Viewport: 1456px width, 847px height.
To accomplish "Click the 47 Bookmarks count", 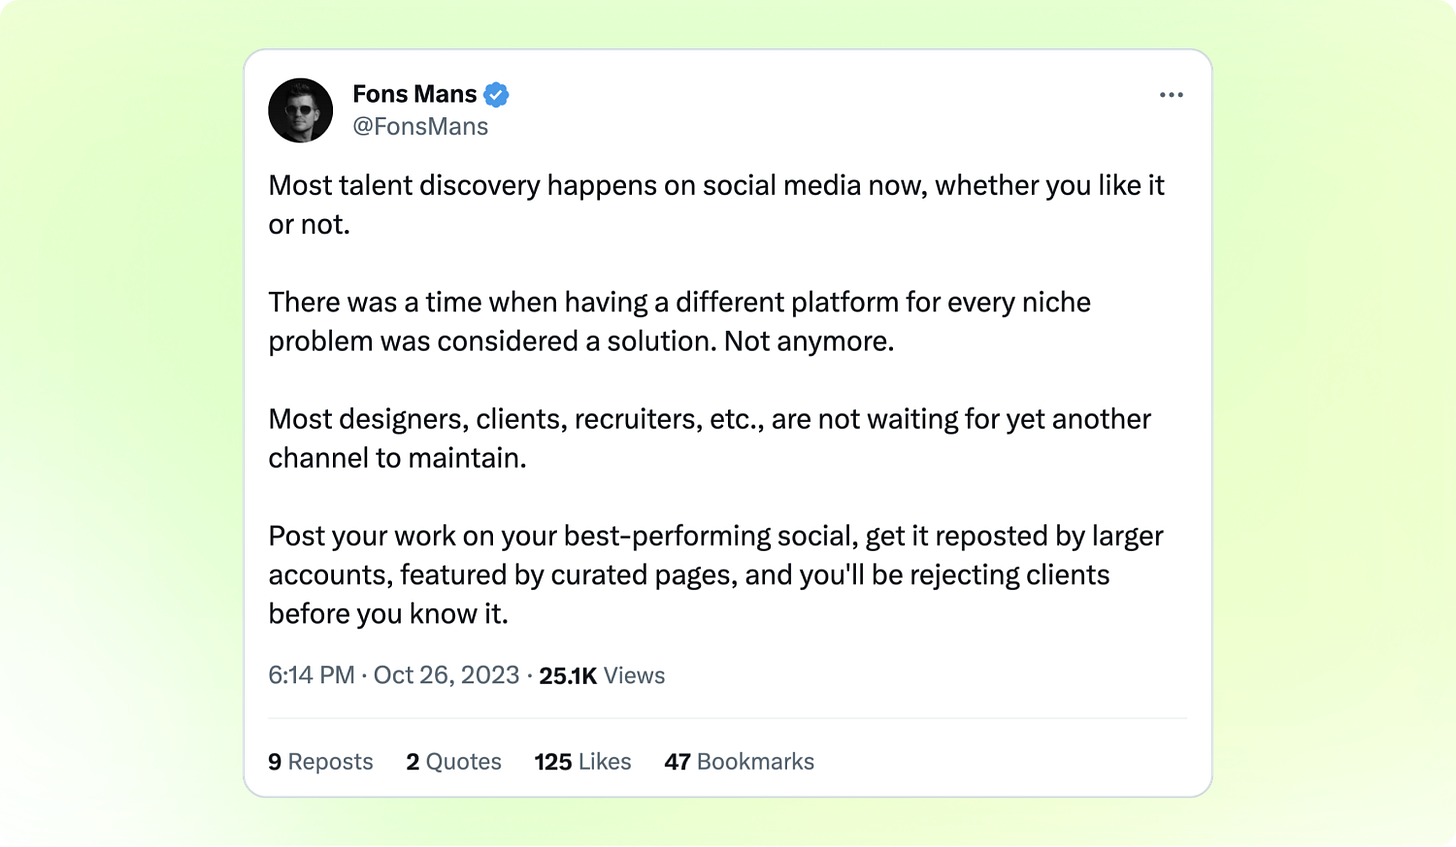I will [x=739, y=762].
